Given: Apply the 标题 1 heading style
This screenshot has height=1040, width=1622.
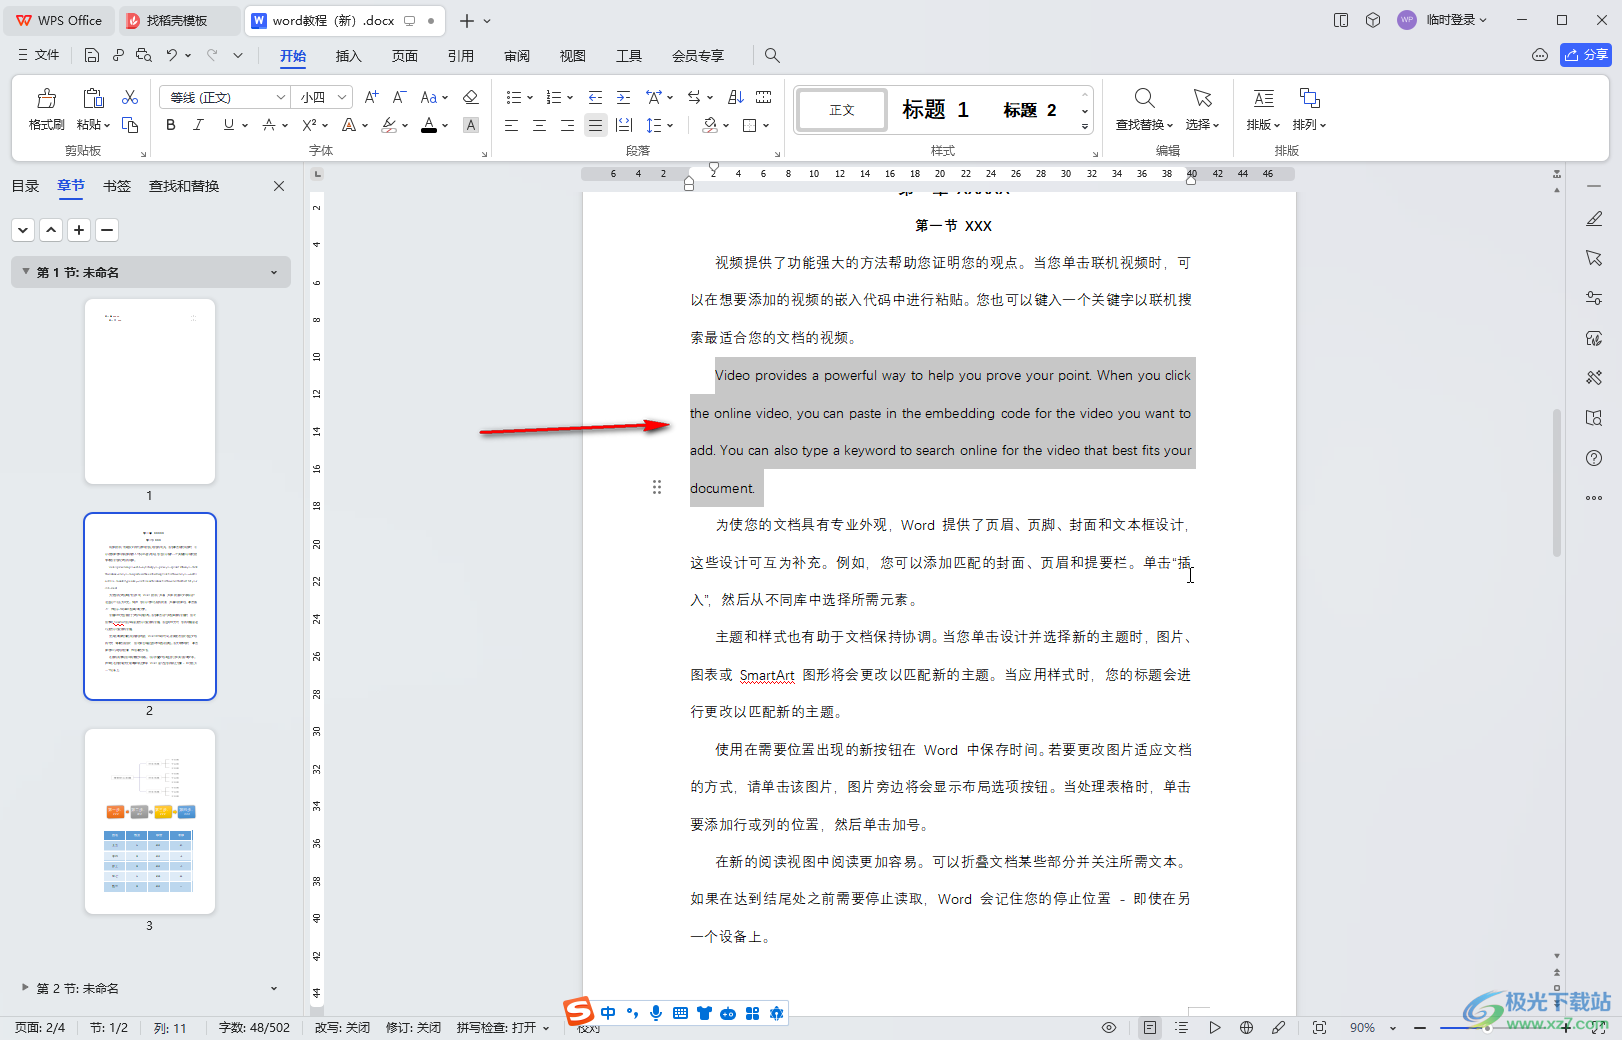Looking at the screenshot, I should (x=935, y=110).
